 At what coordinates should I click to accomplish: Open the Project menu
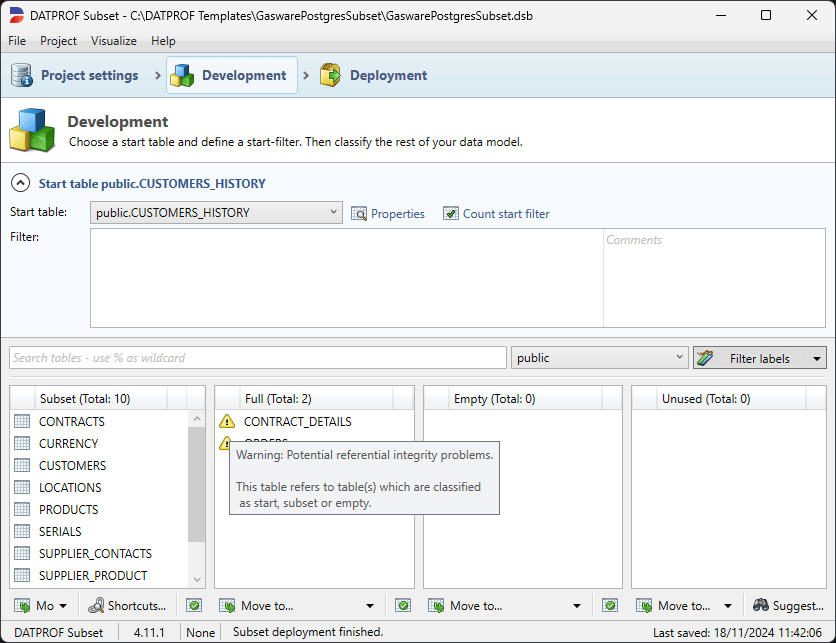click(x=58, y=41)
